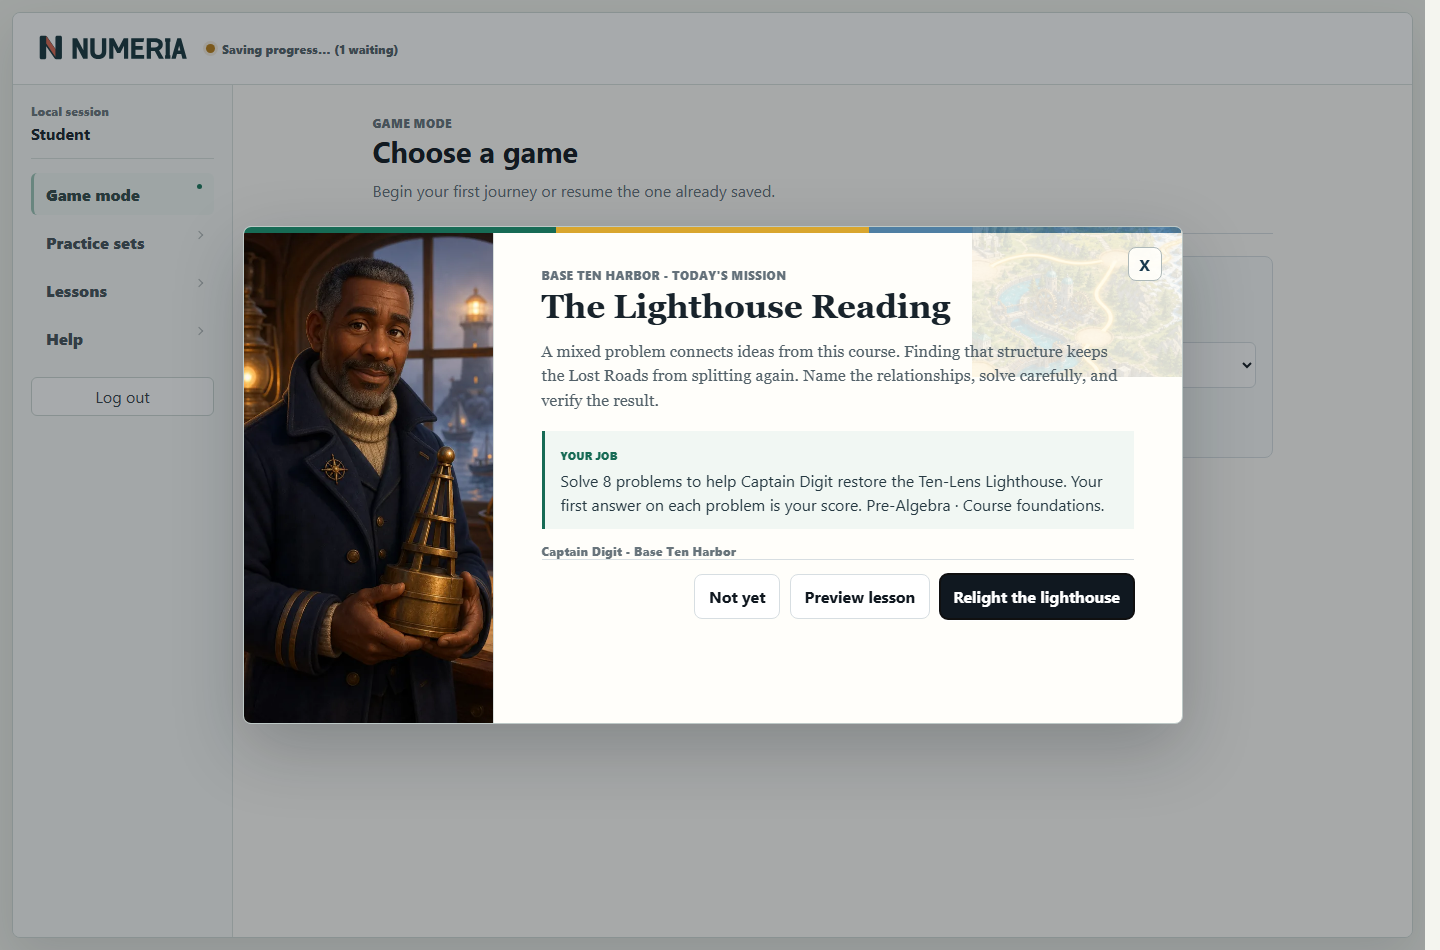This screenshot has width=1440, height=950.
Task: Click the Preview lesson button
Action: pyautogui.click(x=860, y=597)
